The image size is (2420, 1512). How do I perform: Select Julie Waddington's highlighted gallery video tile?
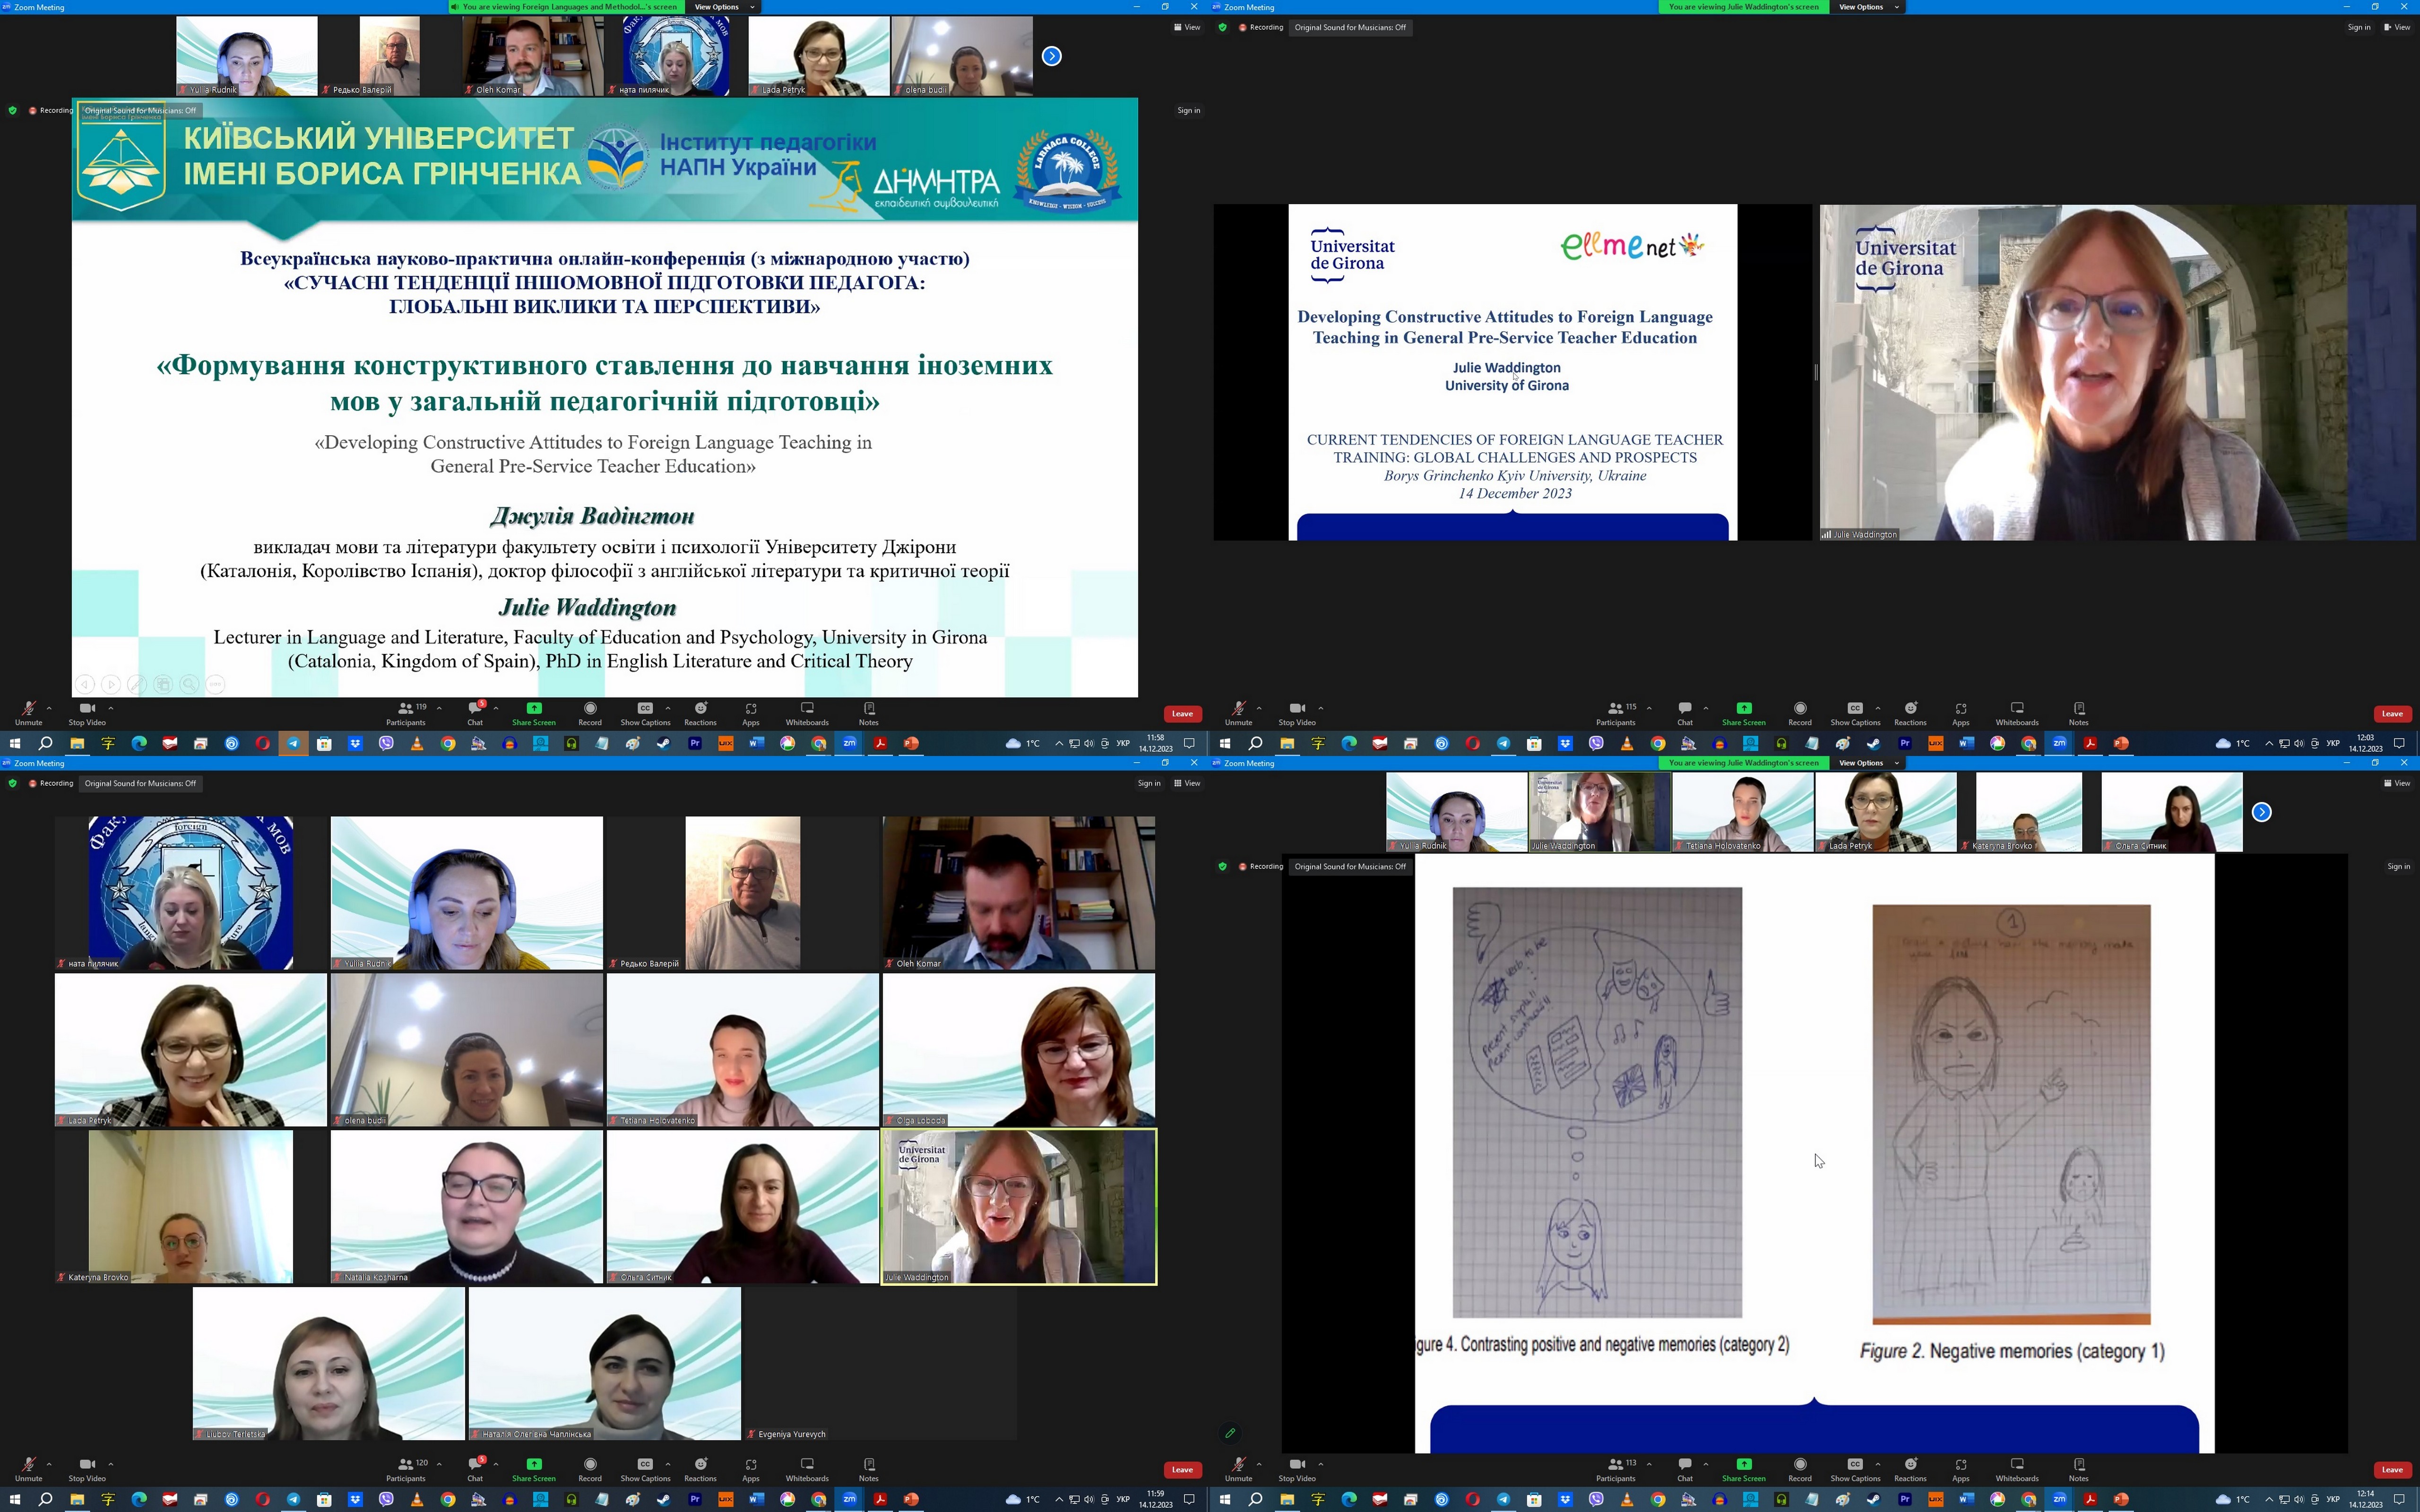pos(1018,1206)
